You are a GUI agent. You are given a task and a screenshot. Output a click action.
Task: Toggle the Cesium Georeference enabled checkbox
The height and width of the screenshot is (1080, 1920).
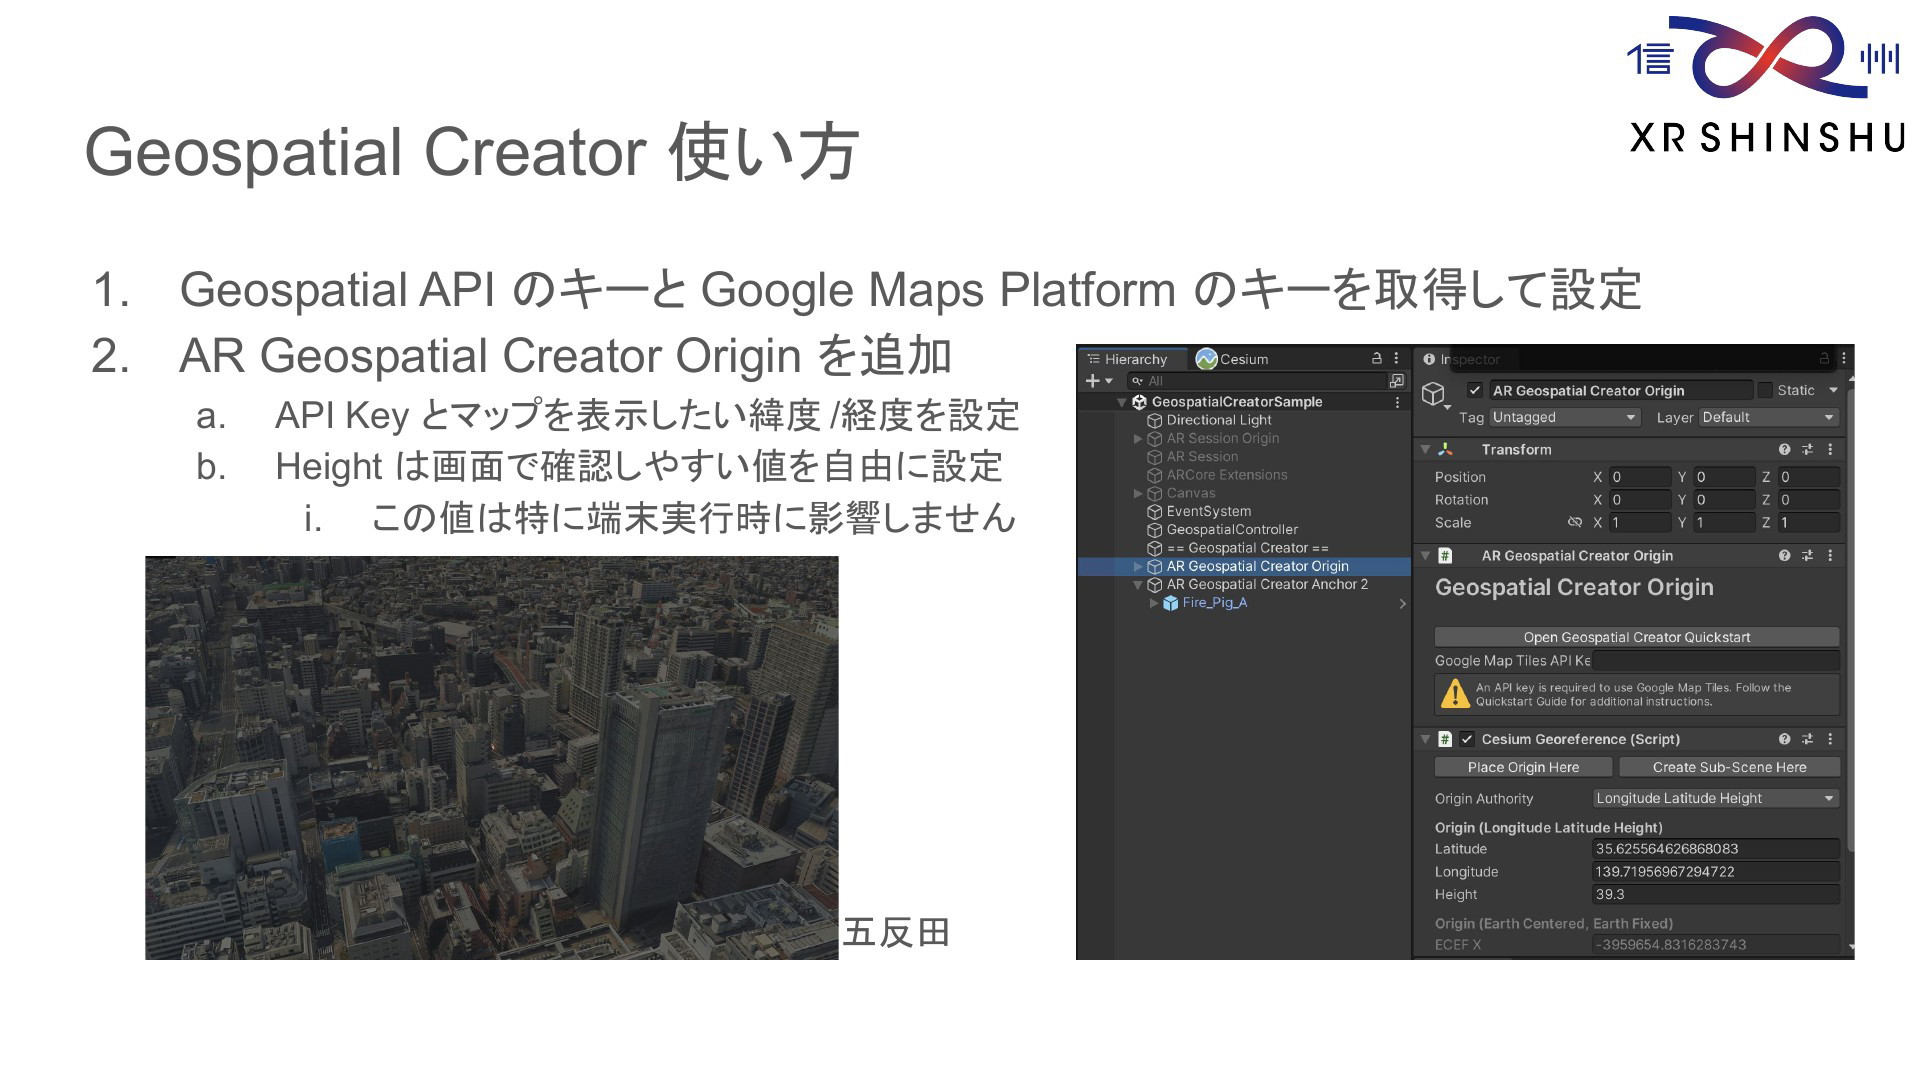[x=1467, y=740]
